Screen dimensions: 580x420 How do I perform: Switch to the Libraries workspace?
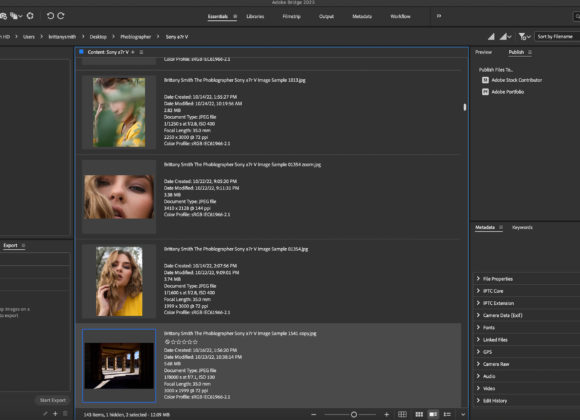click(255, 16)
